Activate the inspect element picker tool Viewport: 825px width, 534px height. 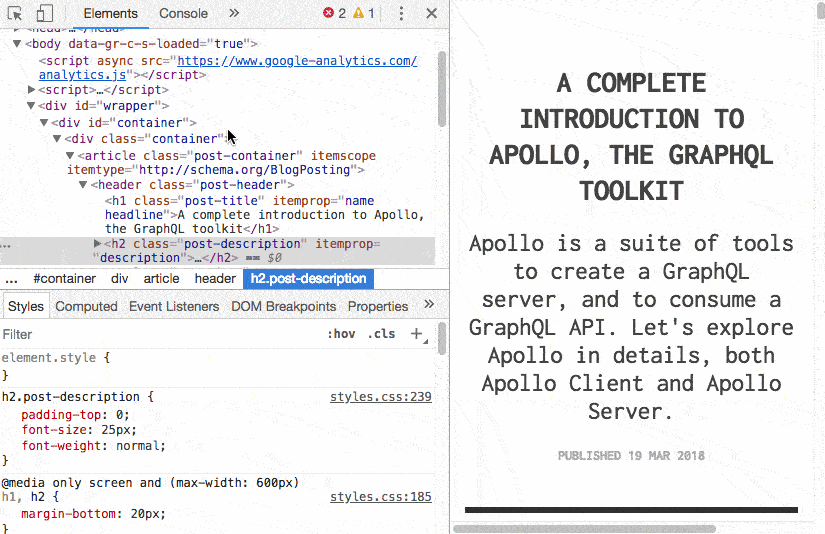click(x=15, y=14)
